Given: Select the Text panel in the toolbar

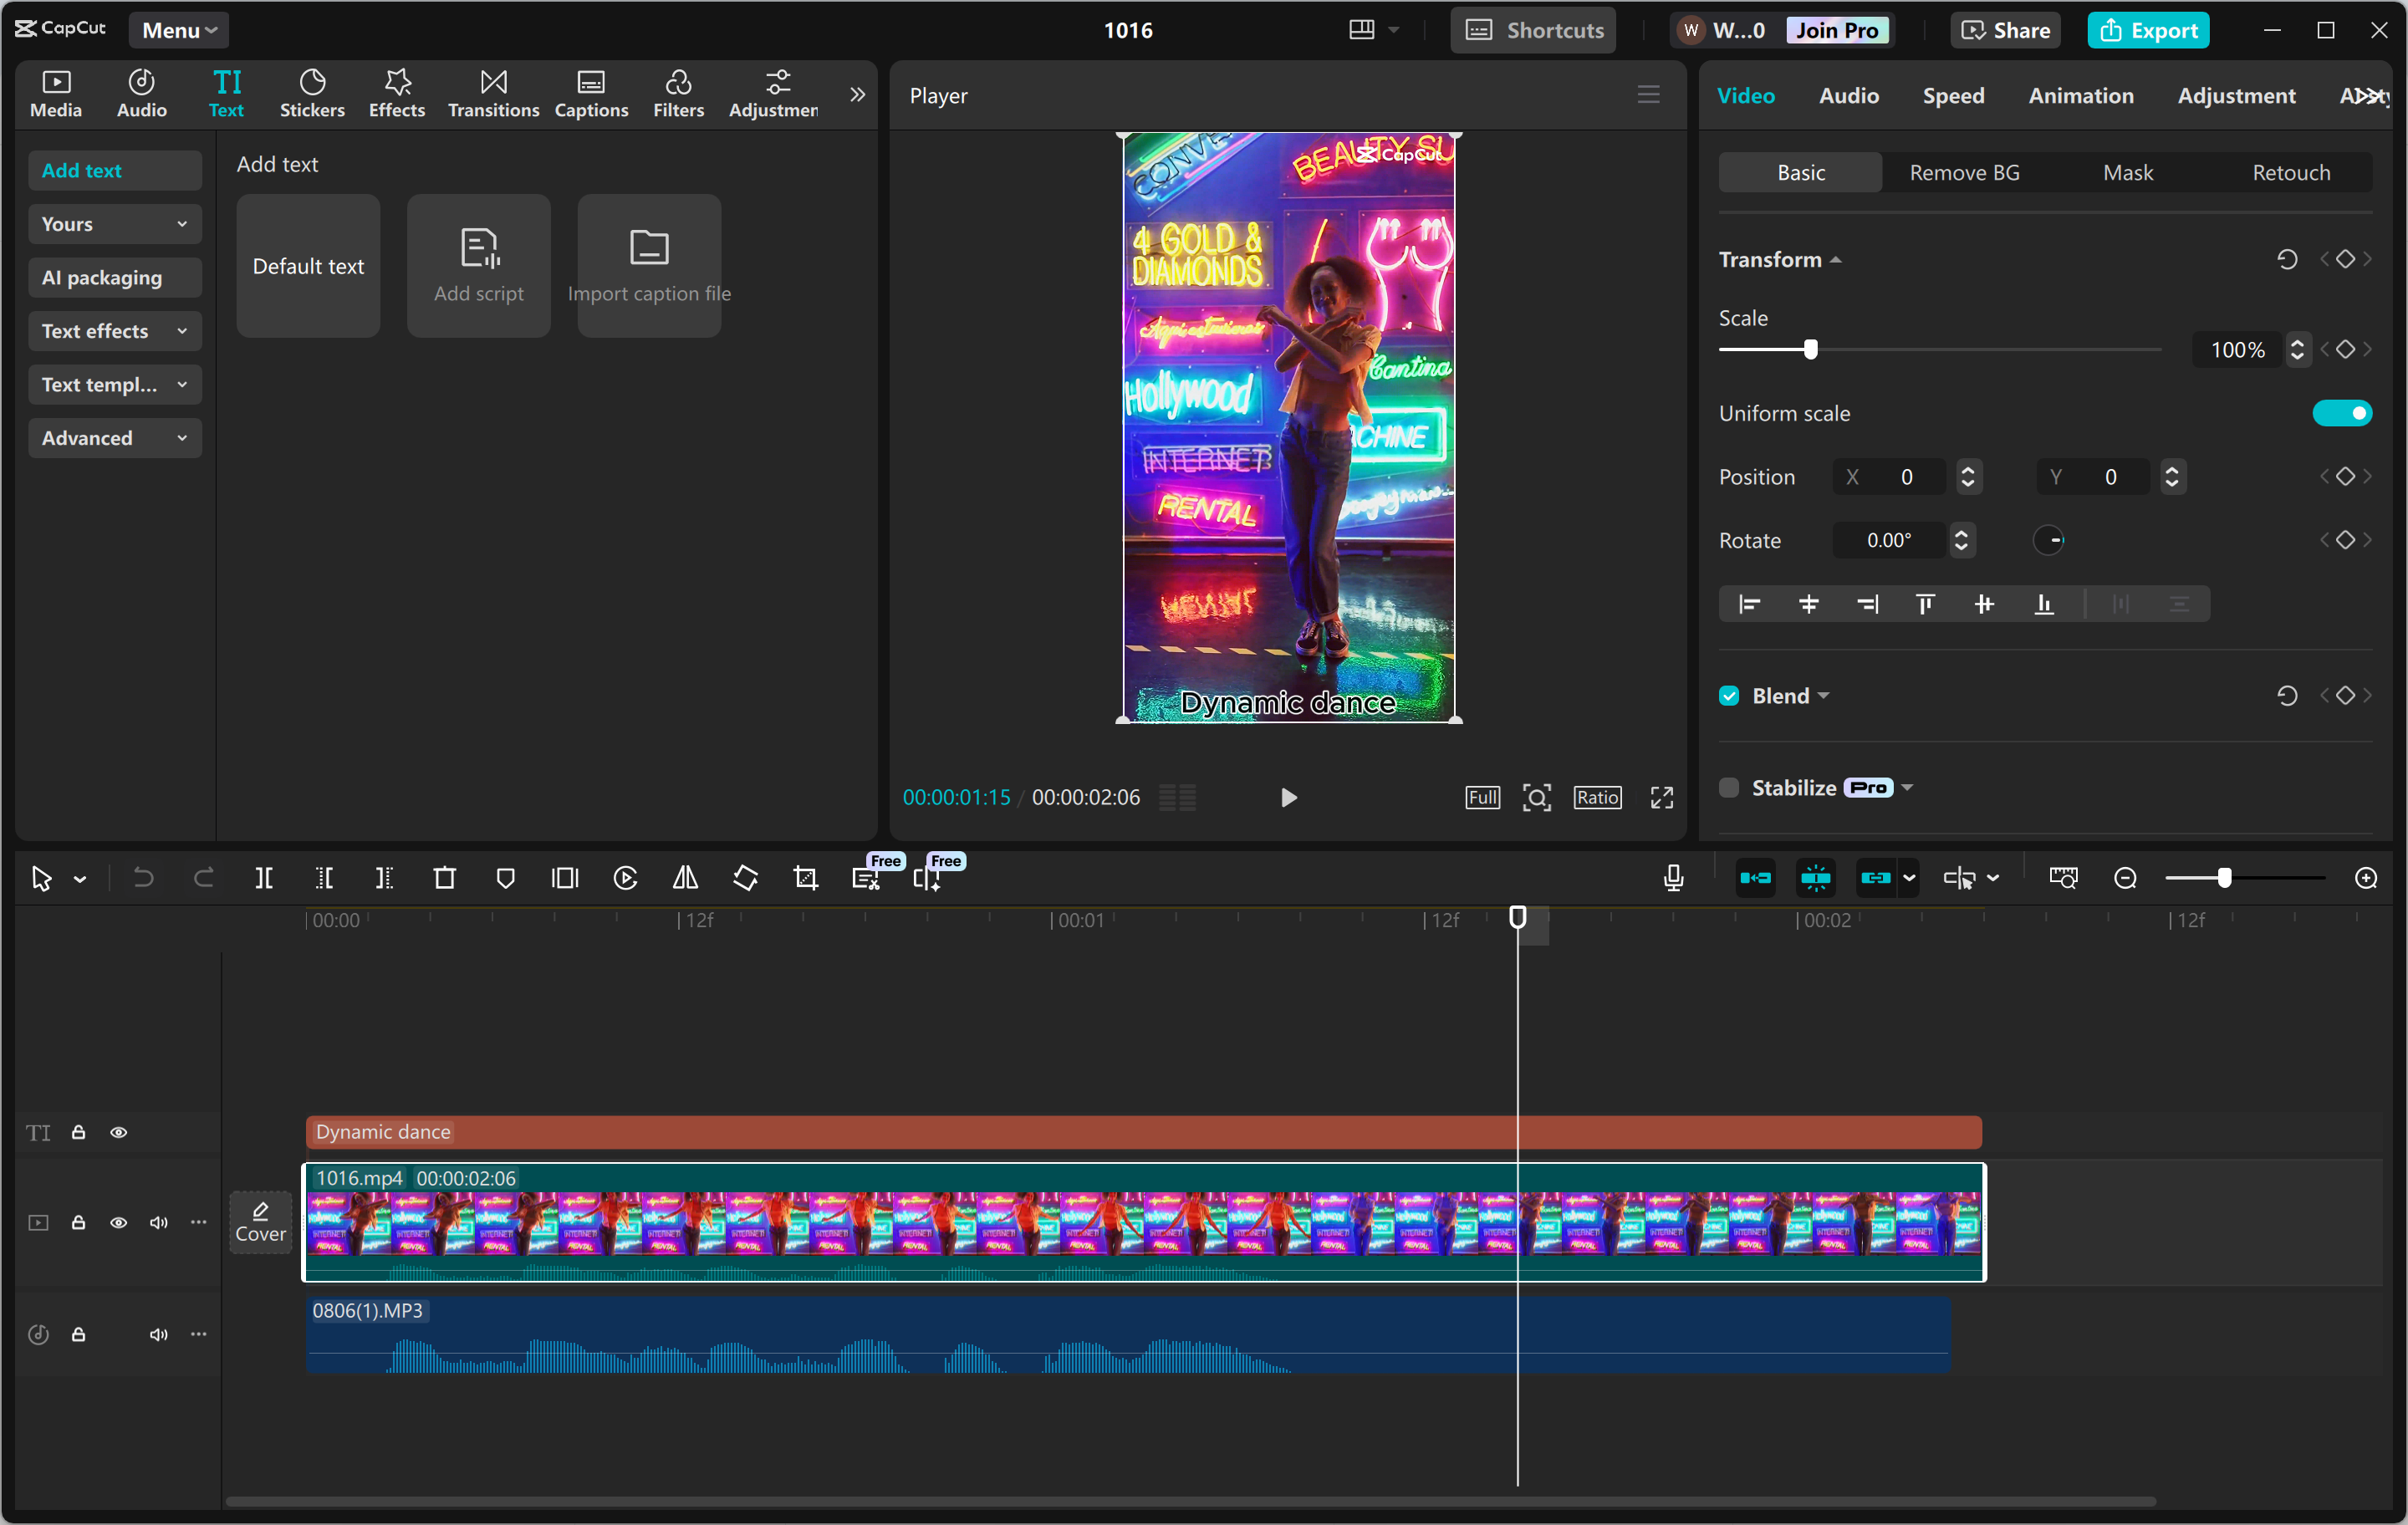Looking at the screenshot, I should [226, 93].
